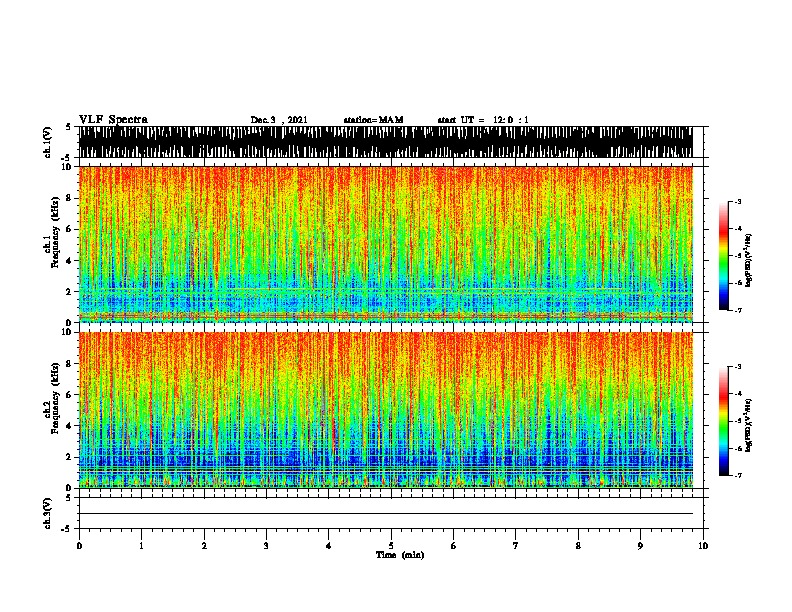Select the "start UT = 12:0:1" header text
This screenshot has width=792, height=612.
[x=483, y=120]
